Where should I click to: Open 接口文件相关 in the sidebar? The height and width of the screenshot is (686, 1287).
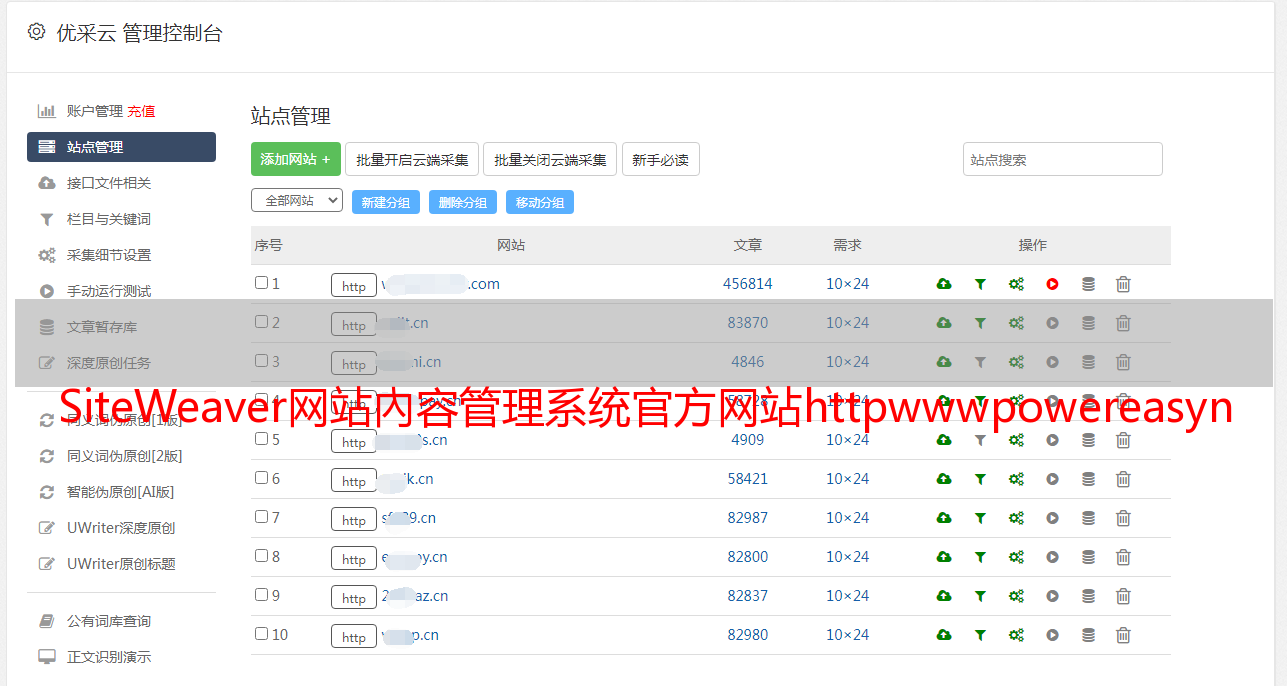109,183
